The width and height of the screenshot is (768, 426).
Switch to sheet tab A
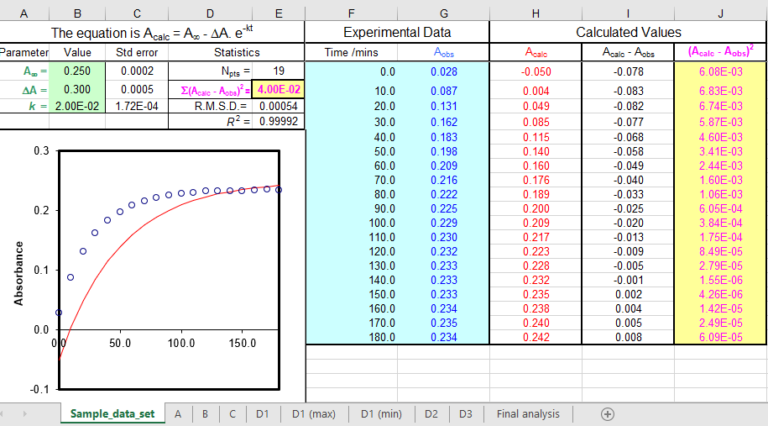click(x=178, y=414)
